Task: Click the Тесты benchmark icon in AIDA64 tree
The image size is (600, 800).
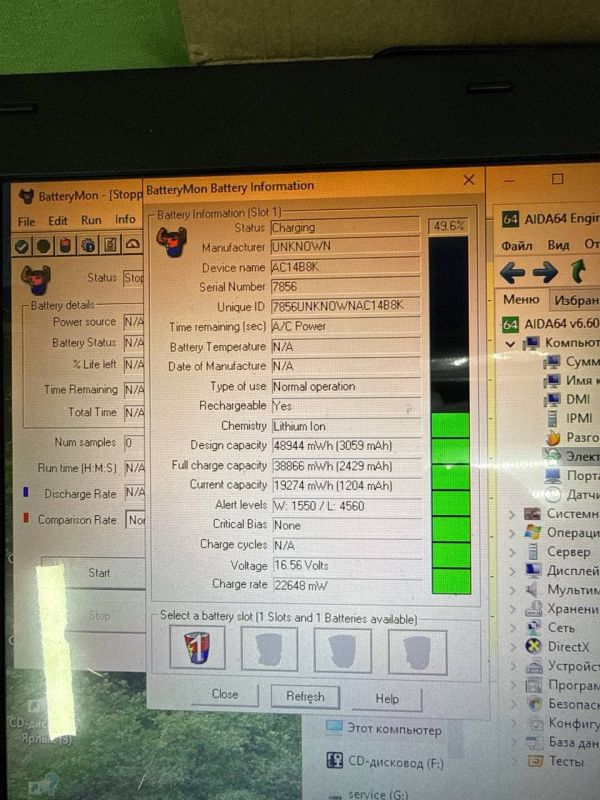Action: (x=535, y=761)
